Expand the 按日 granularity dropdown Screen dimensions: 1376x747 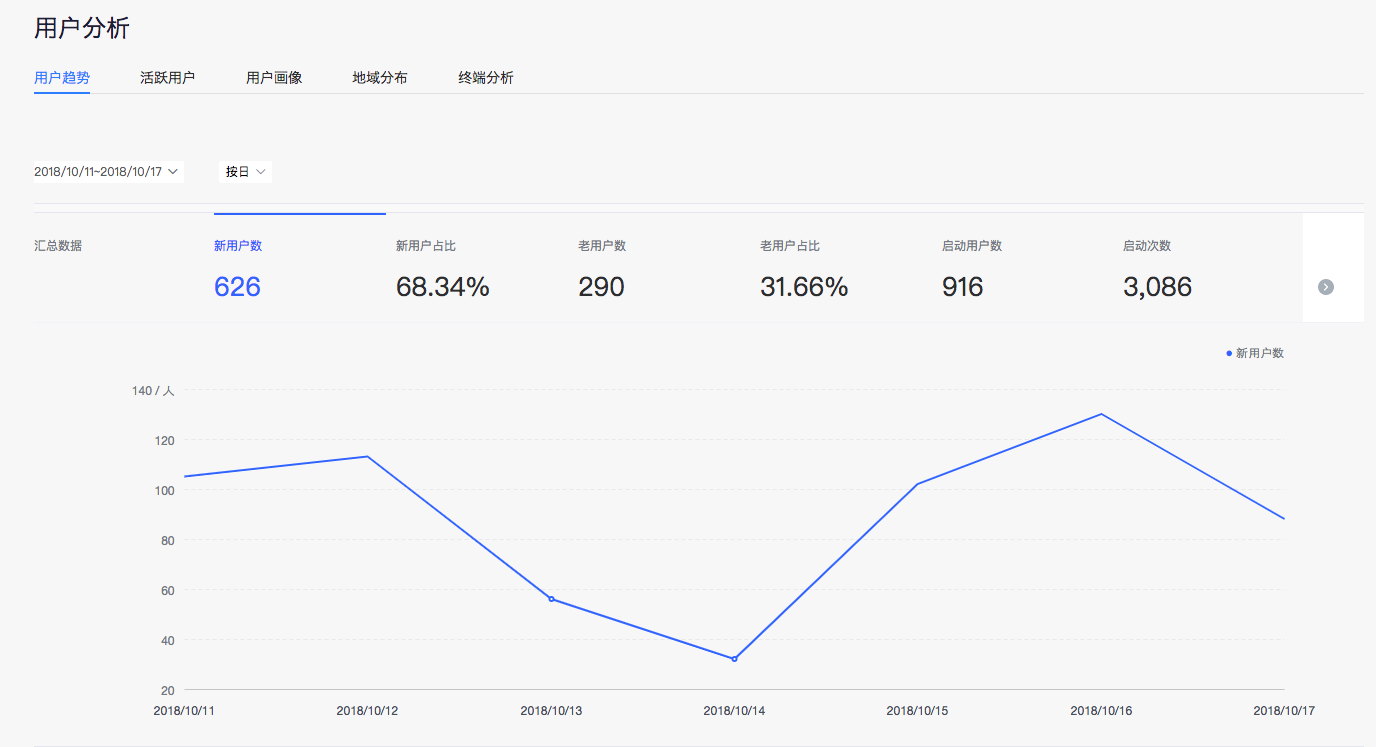(245, 172)
